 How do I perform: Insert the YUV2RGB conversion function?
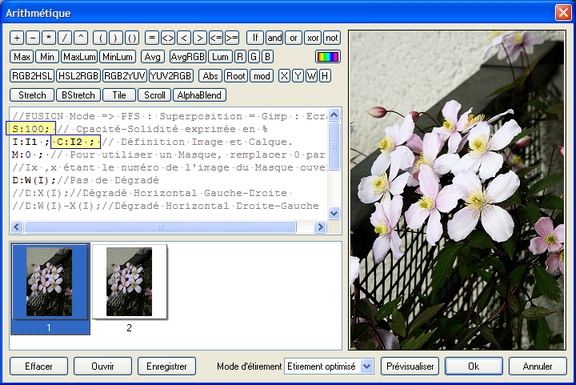tap(171, 76)
